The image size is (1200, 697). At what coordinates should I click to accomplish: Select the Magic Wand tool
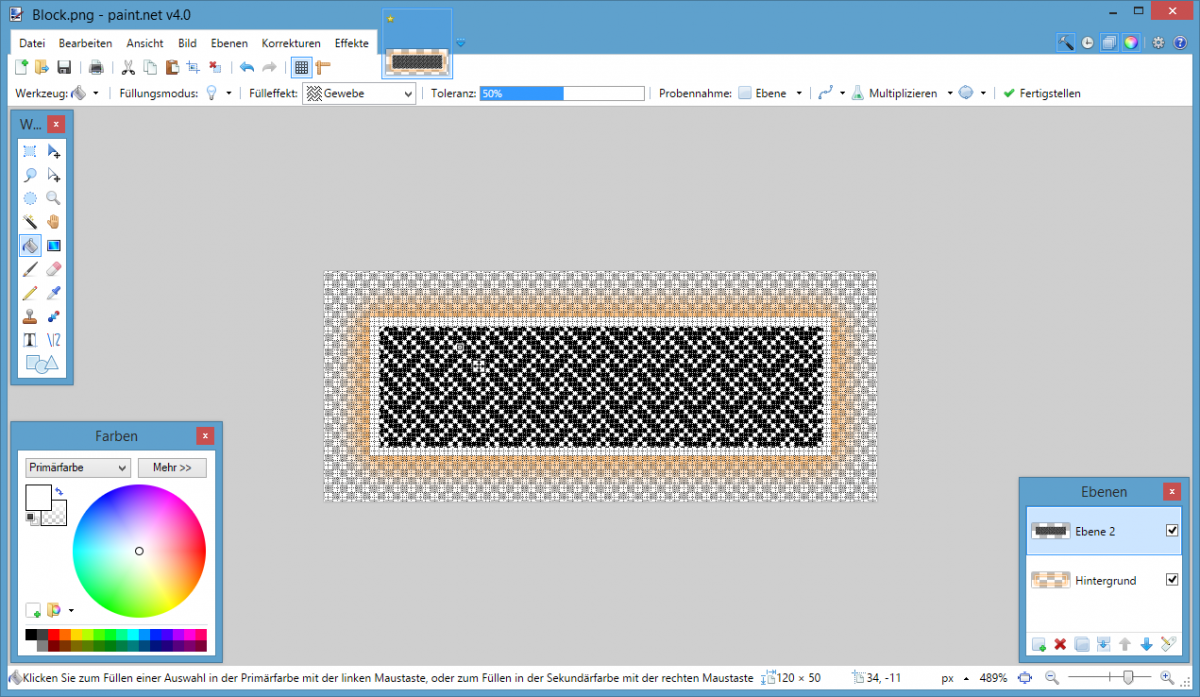pyautogui.click(x=30, y=222)
